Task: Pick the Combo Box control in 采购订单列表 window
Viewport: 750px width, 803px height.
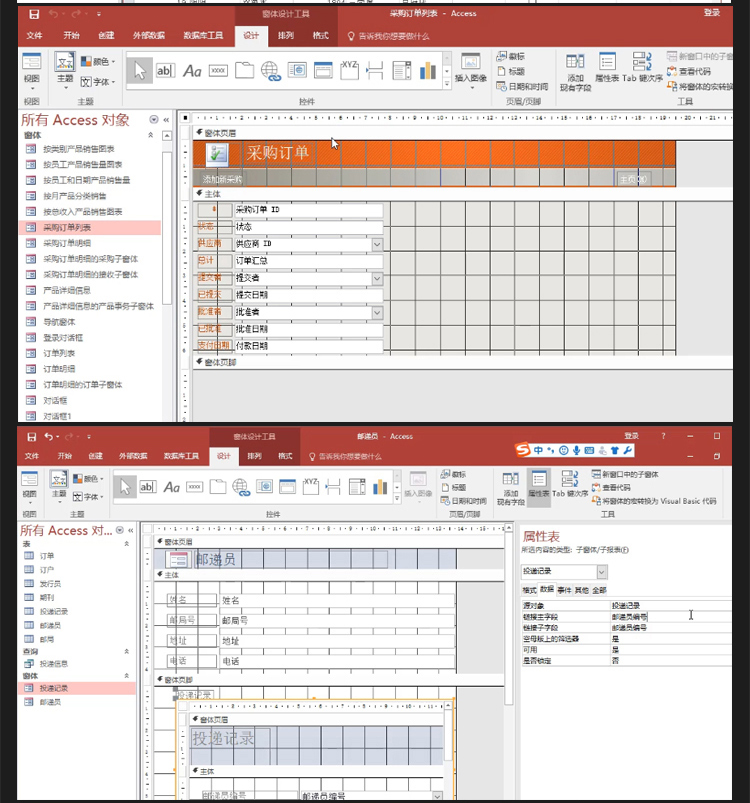Action: [402, 71]
